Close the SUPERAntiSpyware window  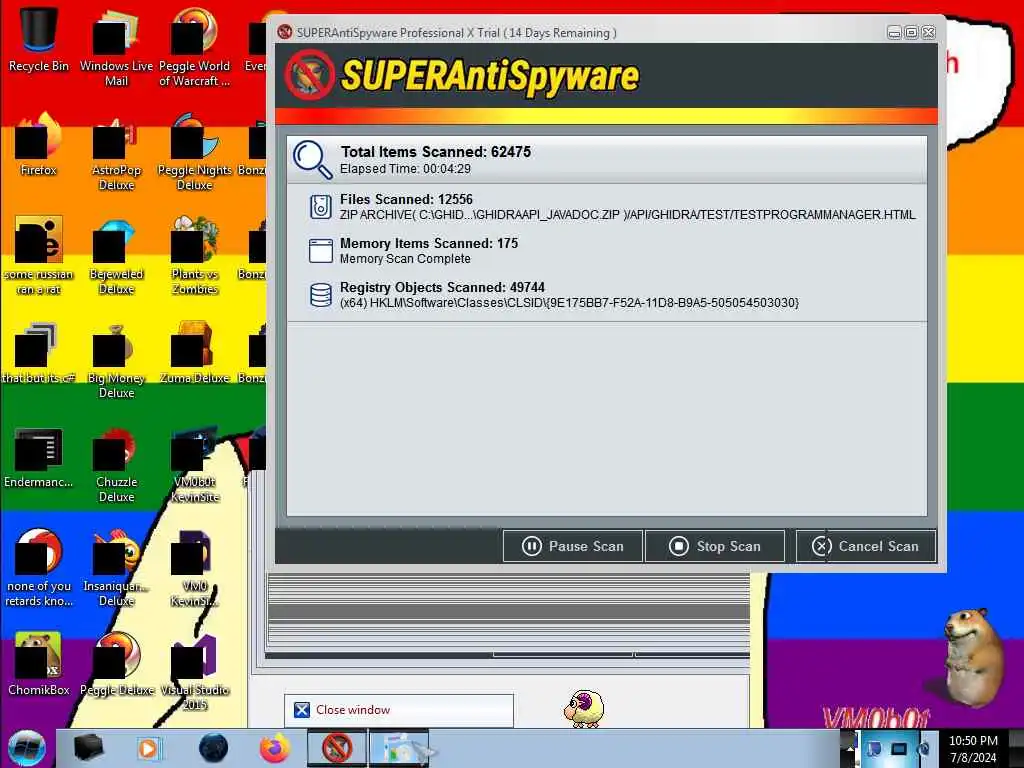(x=929, y=32)
